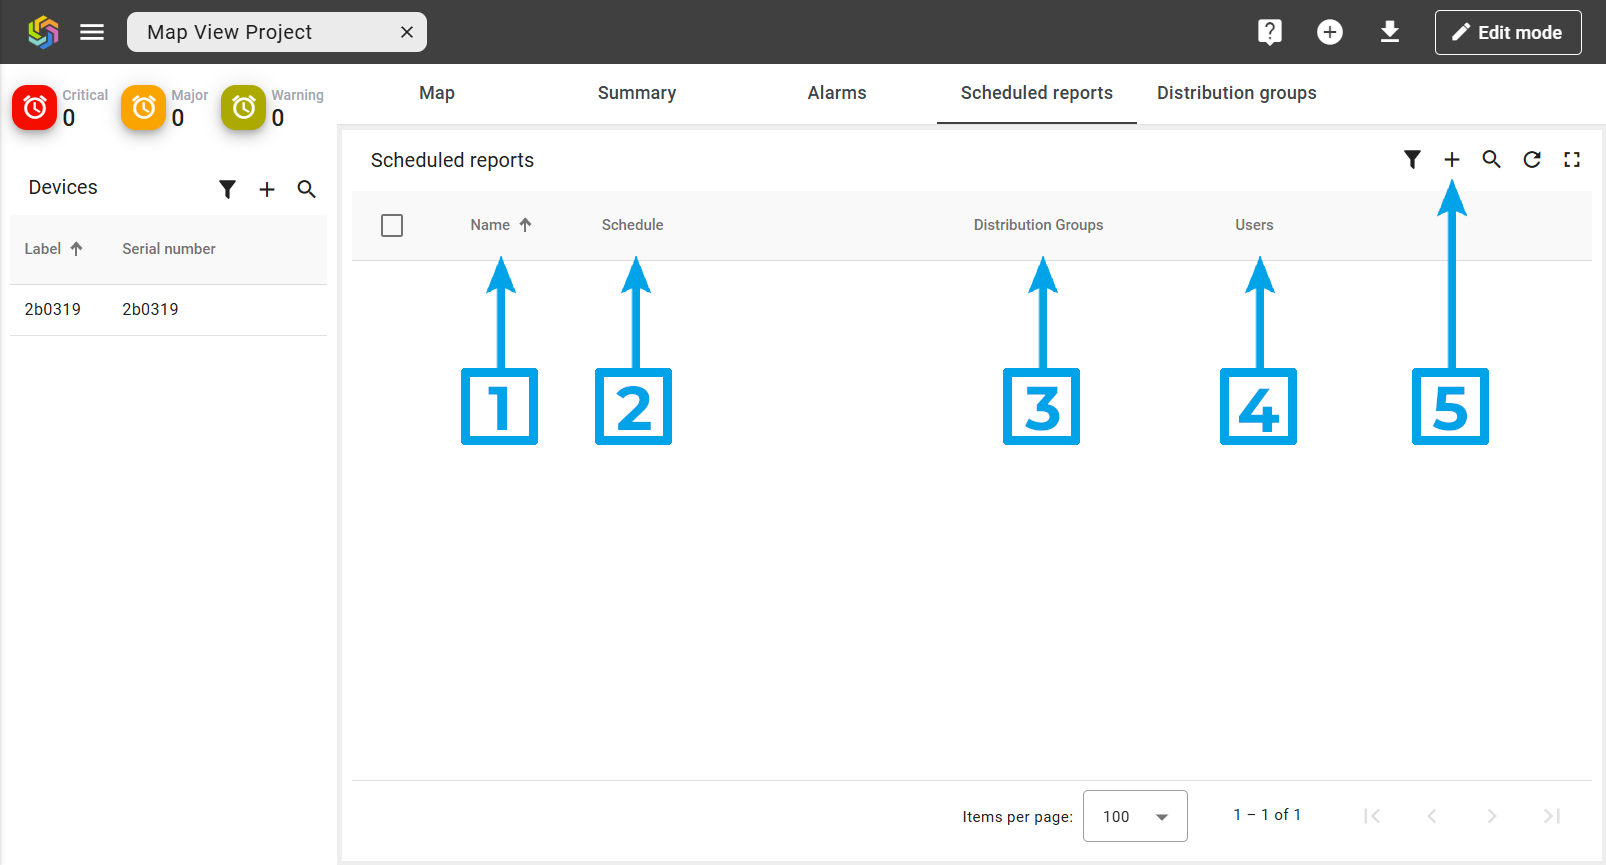
Task: Expand Scheduled reports to fullscreen
Action: click(x=1571, y=160)
